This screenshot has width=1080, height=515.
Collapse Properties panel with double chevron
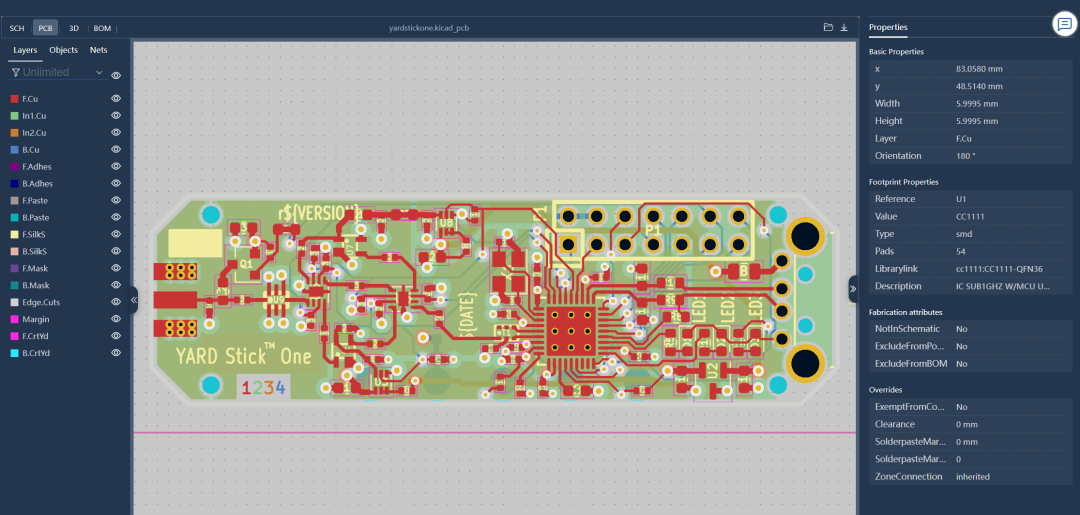pyautogui.click(x=853, y=288)
